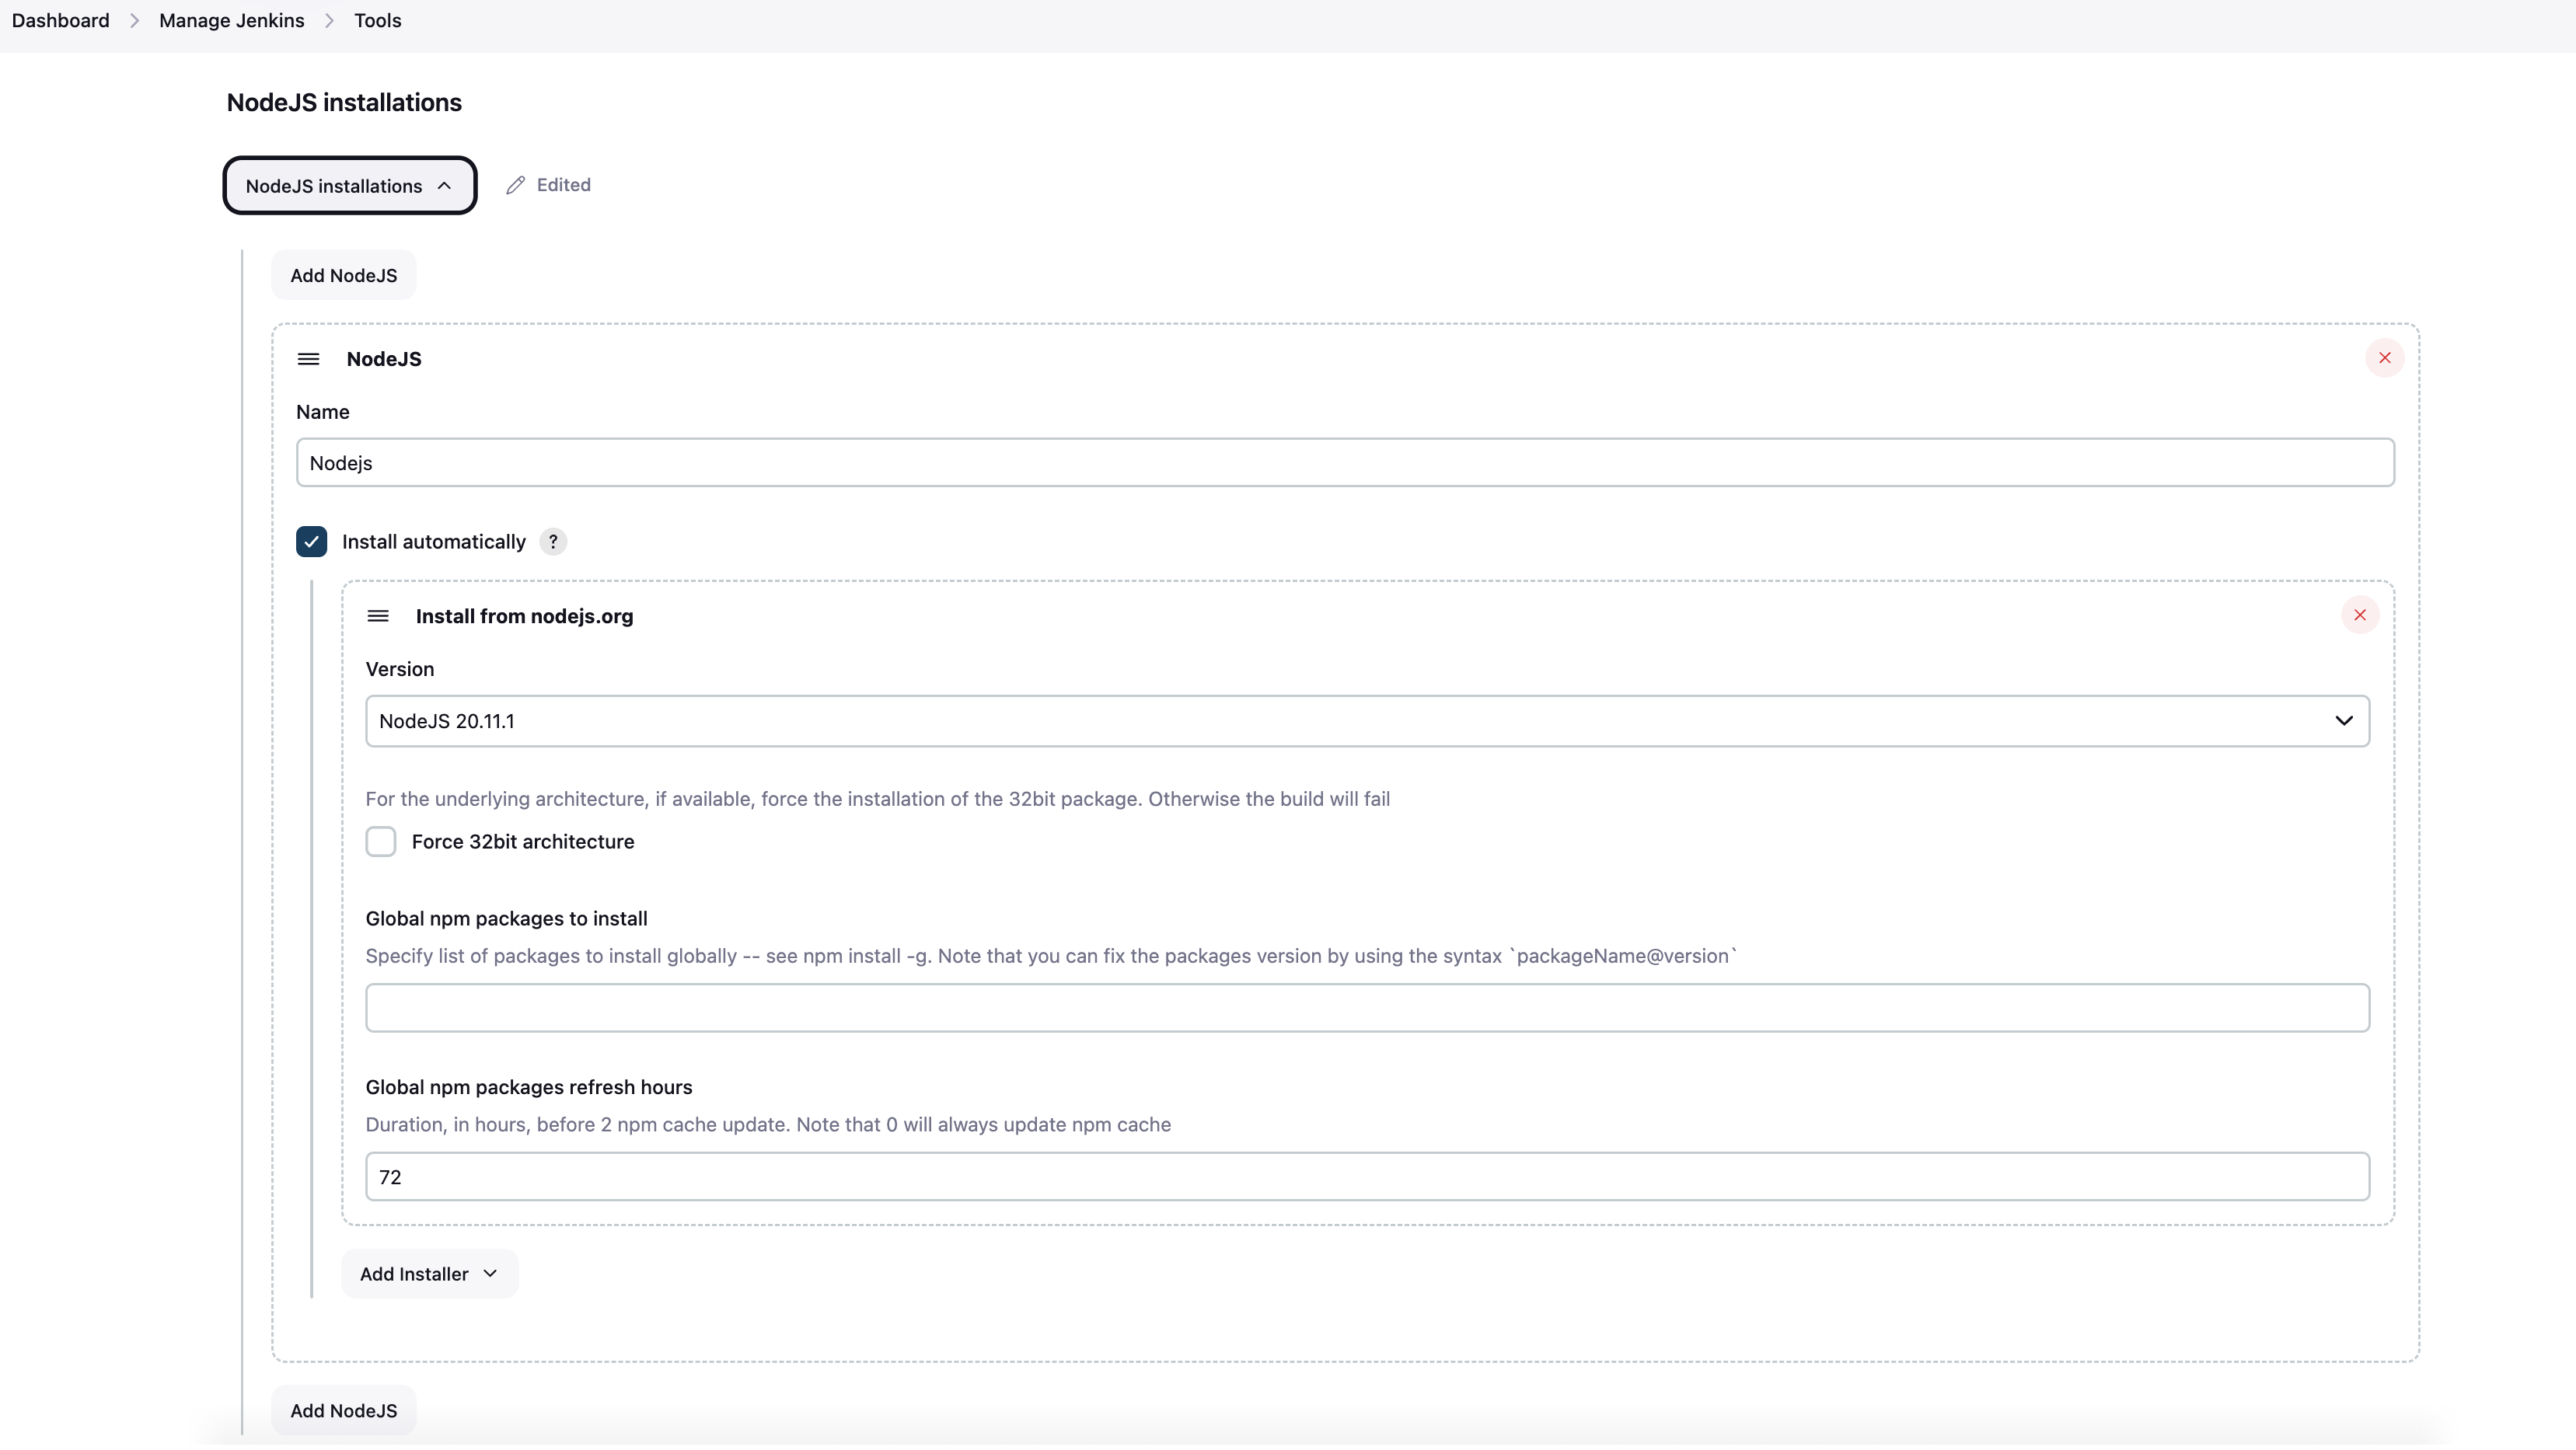
Task: Enable Force 32bit architecture checkbox
Action: [x=380, y=841]
